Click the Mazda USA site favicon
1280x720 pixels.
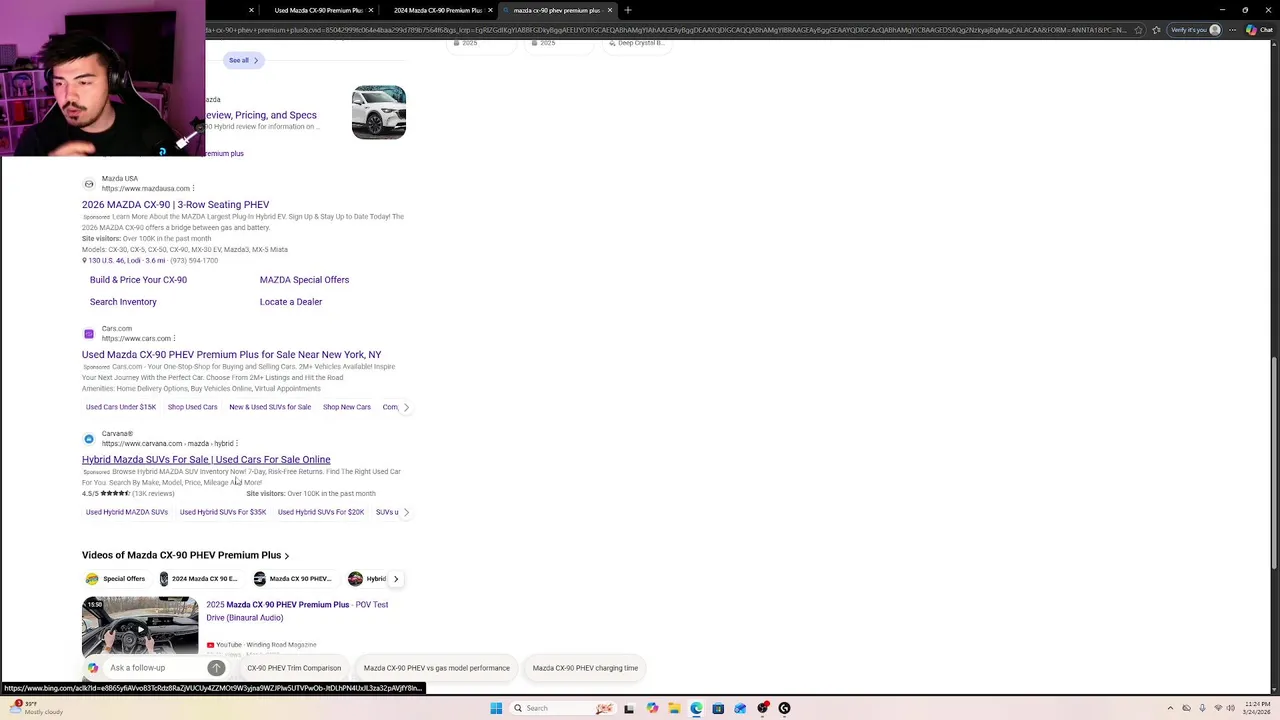[x=89, y=184]
